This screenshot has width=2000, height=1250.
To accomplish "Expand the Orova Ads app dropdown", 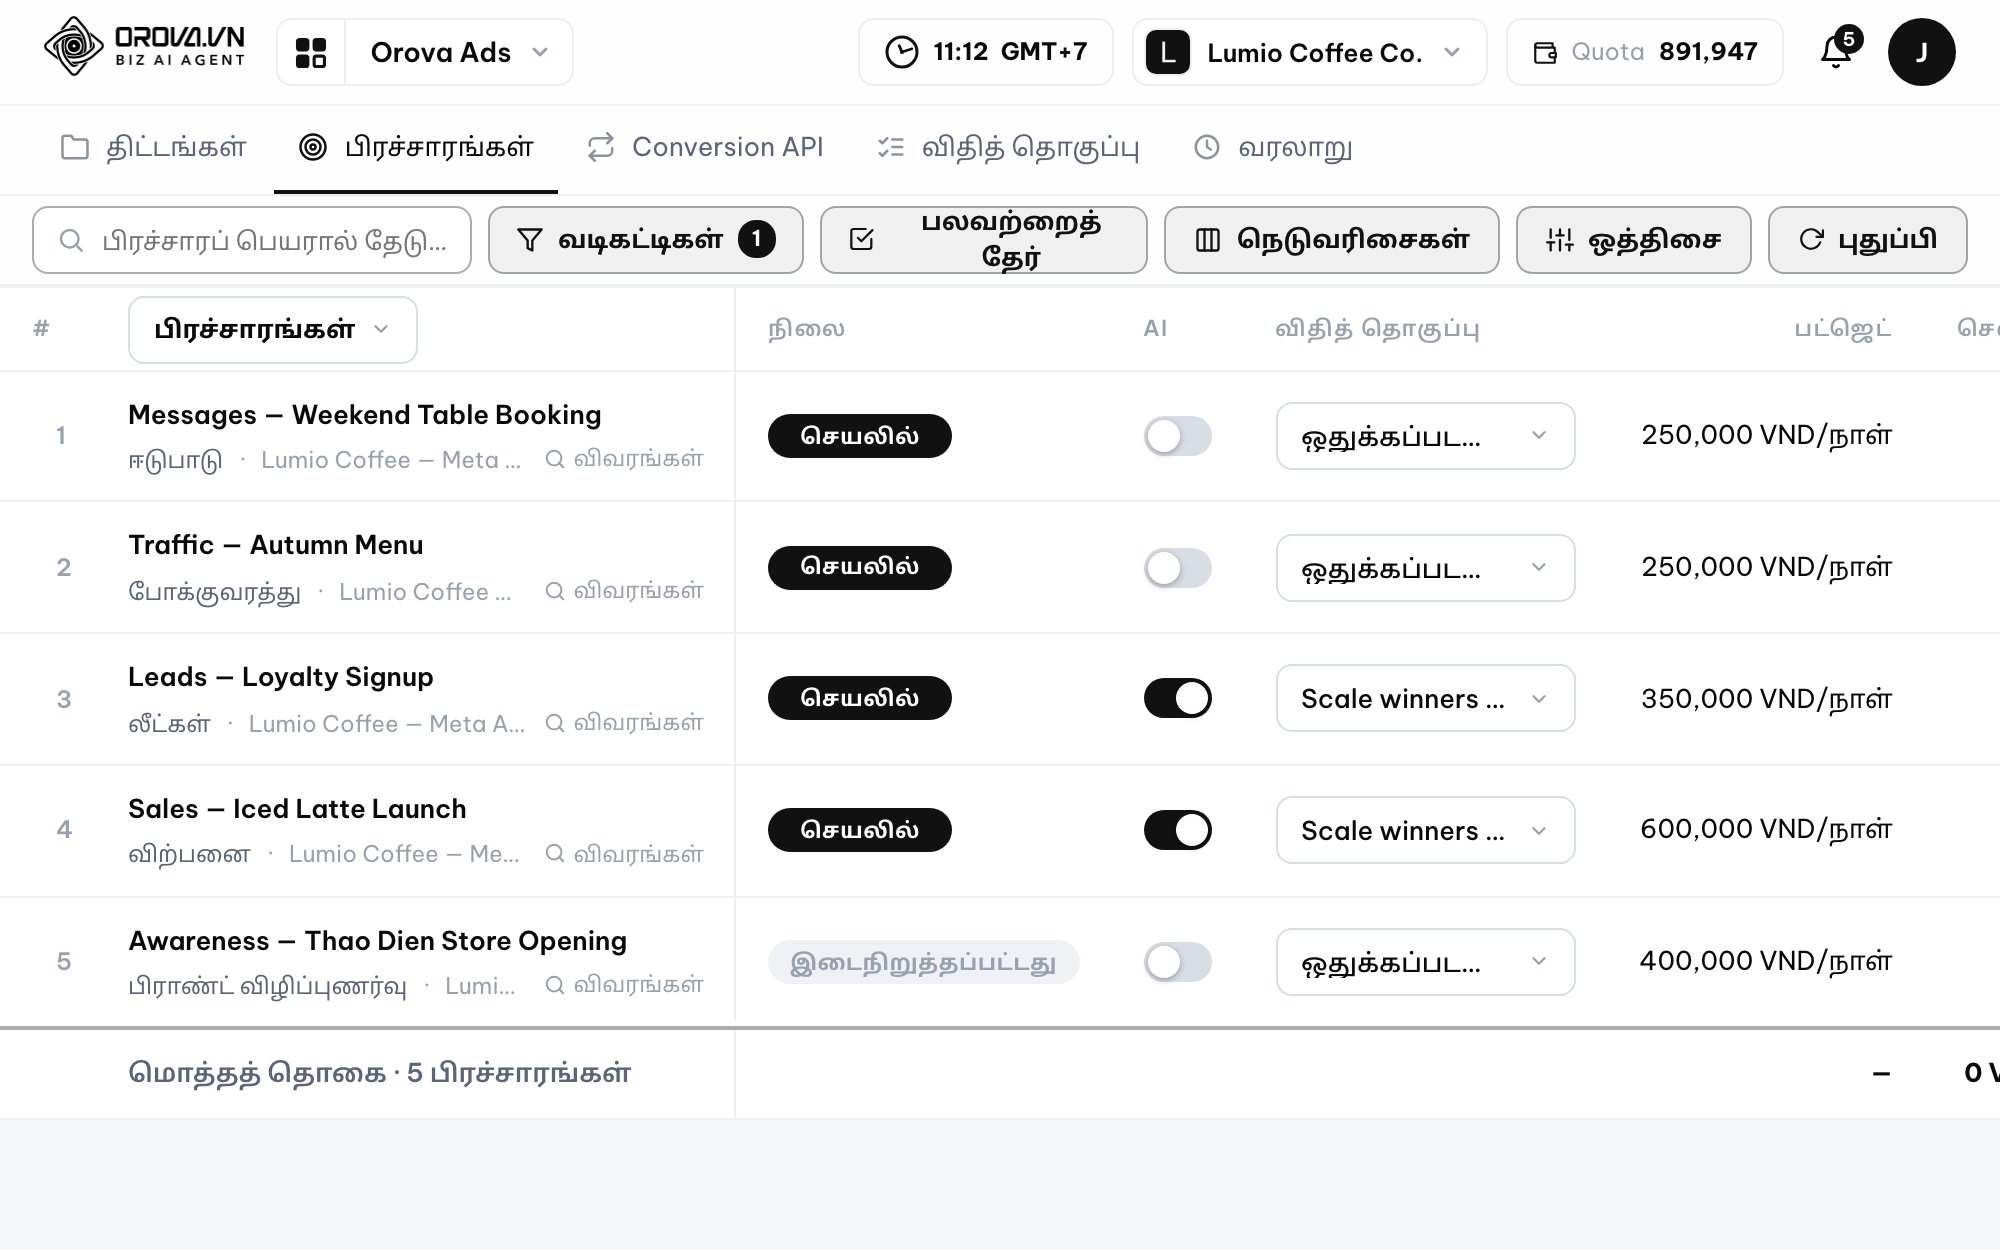I will 459,52.
